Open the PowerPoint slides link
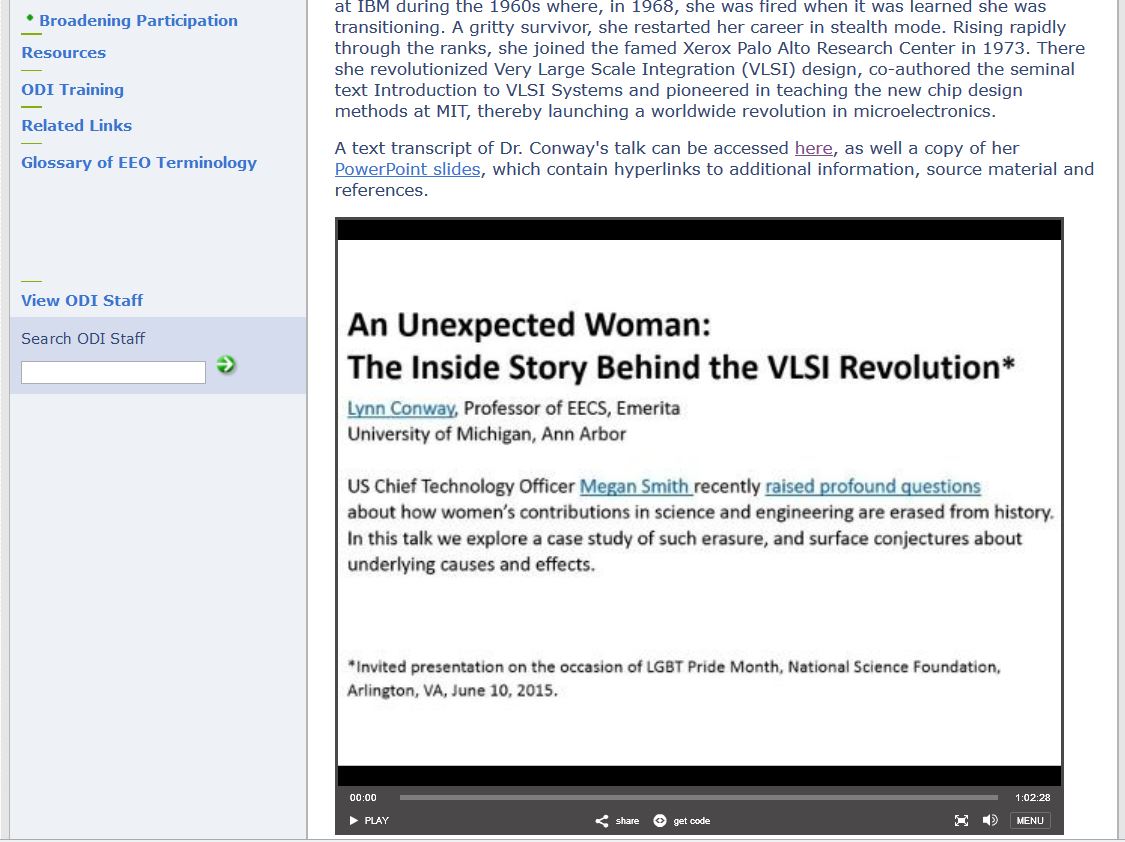Viewport: 1125px width, 842px height. point(407,169)
